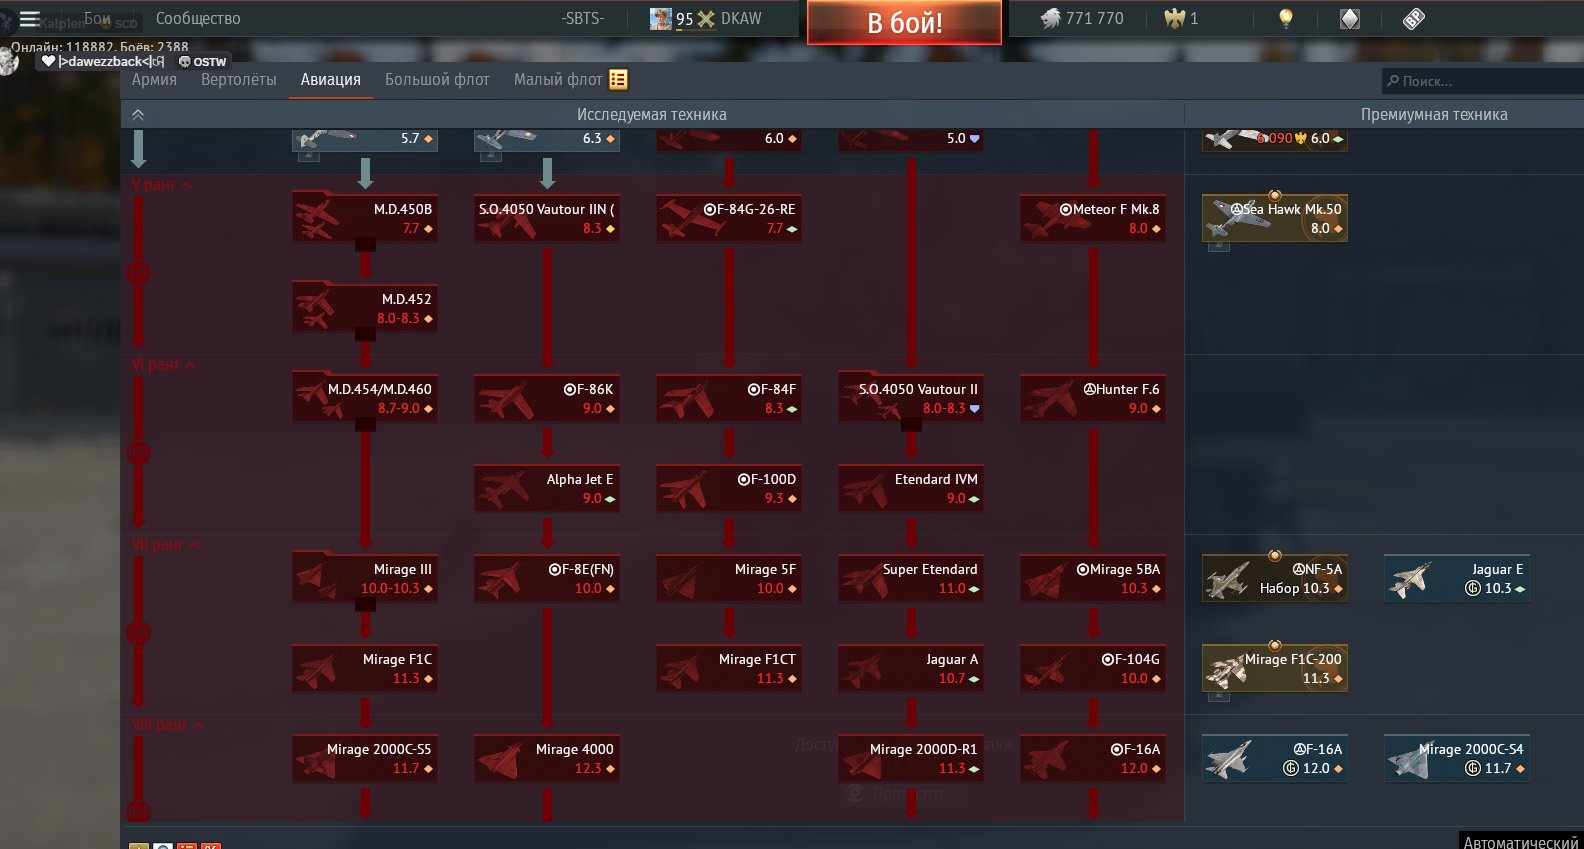Select the S.O.4050 Vautour IIN card

tap(547, 218)
